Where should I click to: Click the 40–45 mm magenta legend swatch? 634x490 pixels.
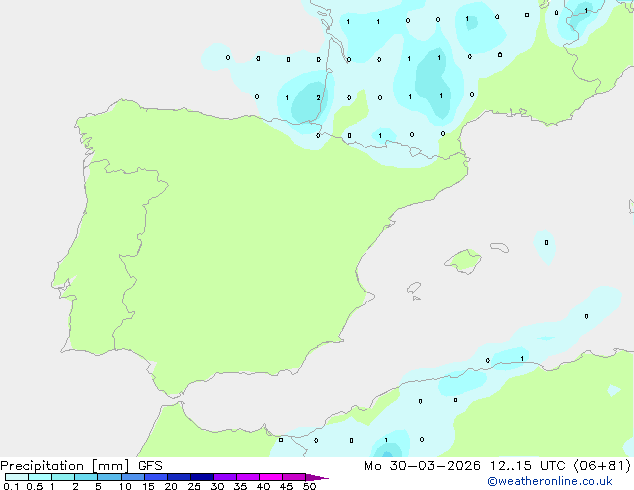coord(271,477)
